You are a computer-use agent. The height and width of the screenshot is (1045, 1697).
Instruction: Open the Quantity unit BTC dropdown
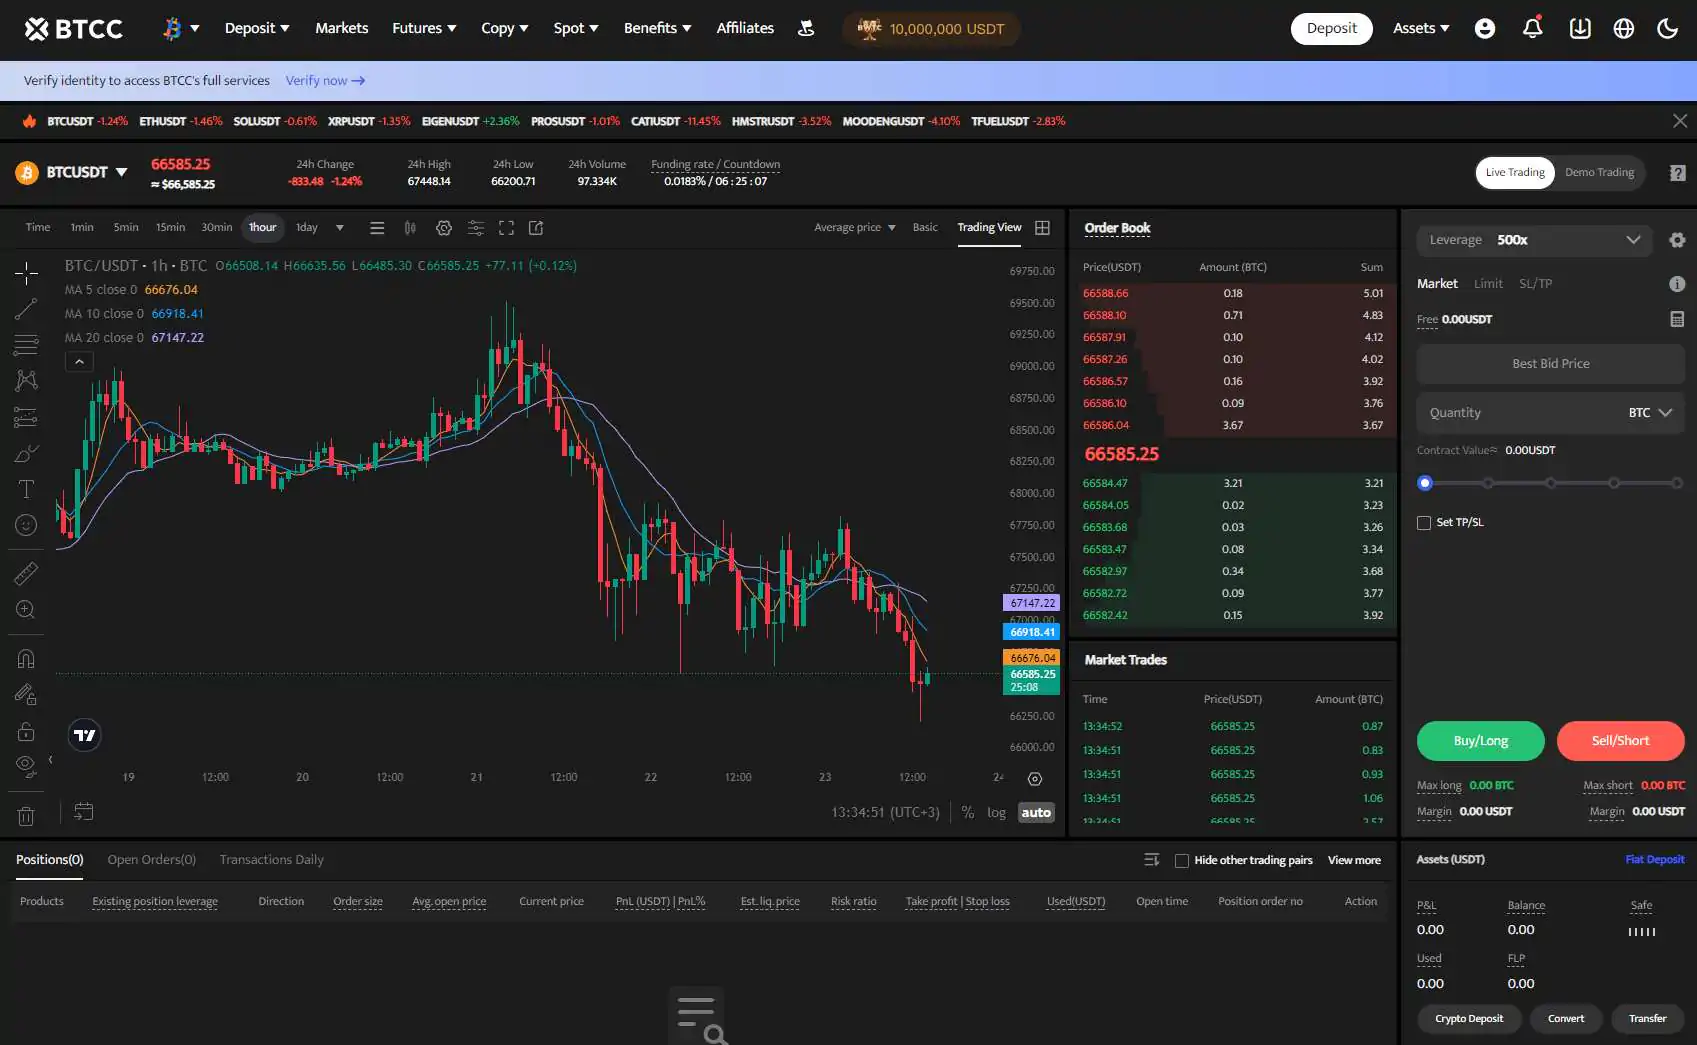[1650, 413]
